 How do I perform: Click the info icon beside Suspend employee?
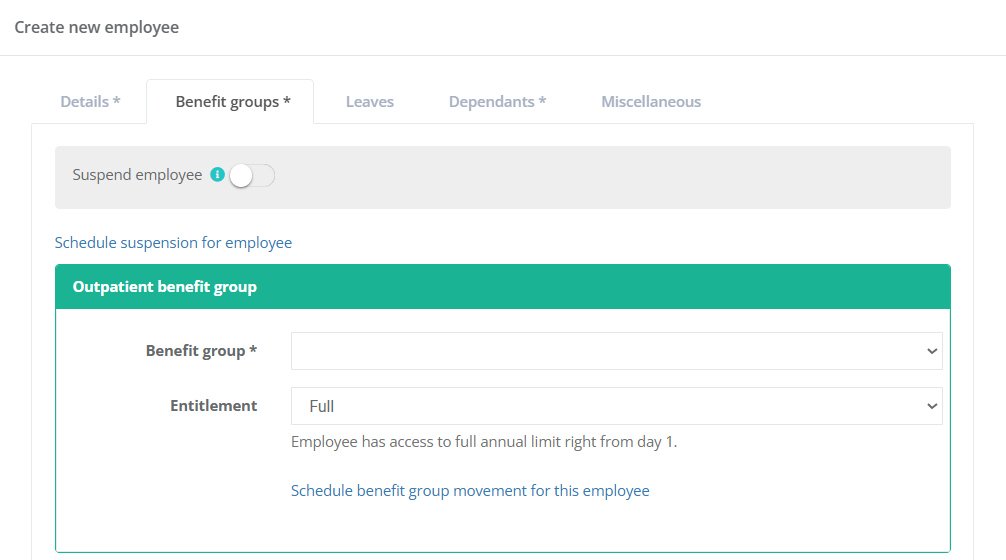tap(218, 175)
